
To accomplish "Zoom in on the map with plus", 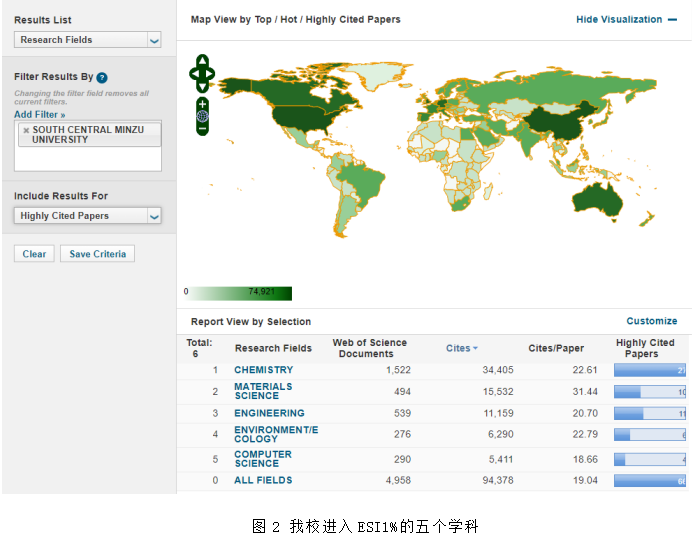I will (x=202, y=104).
